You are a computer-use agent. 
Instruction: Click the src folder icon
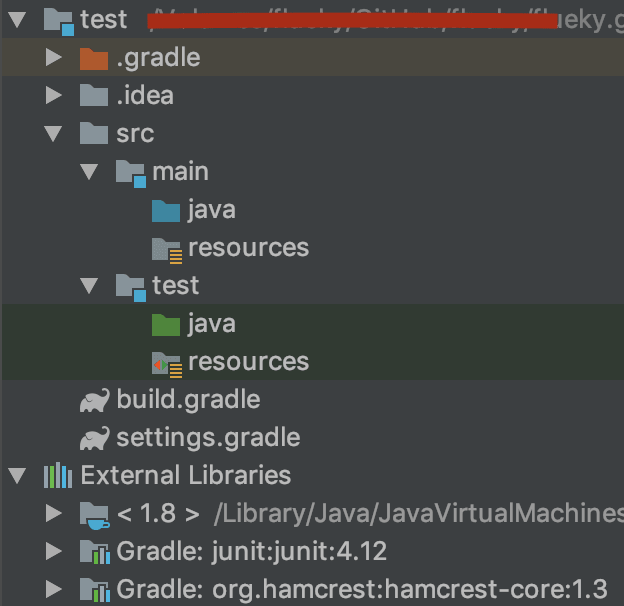point(94,133)
